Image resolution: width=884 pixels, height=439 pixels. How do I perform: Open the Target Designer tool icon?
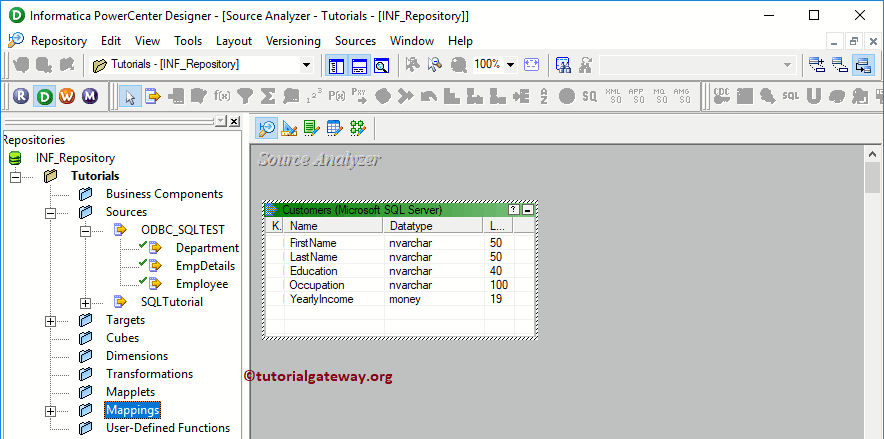[289, 128]
